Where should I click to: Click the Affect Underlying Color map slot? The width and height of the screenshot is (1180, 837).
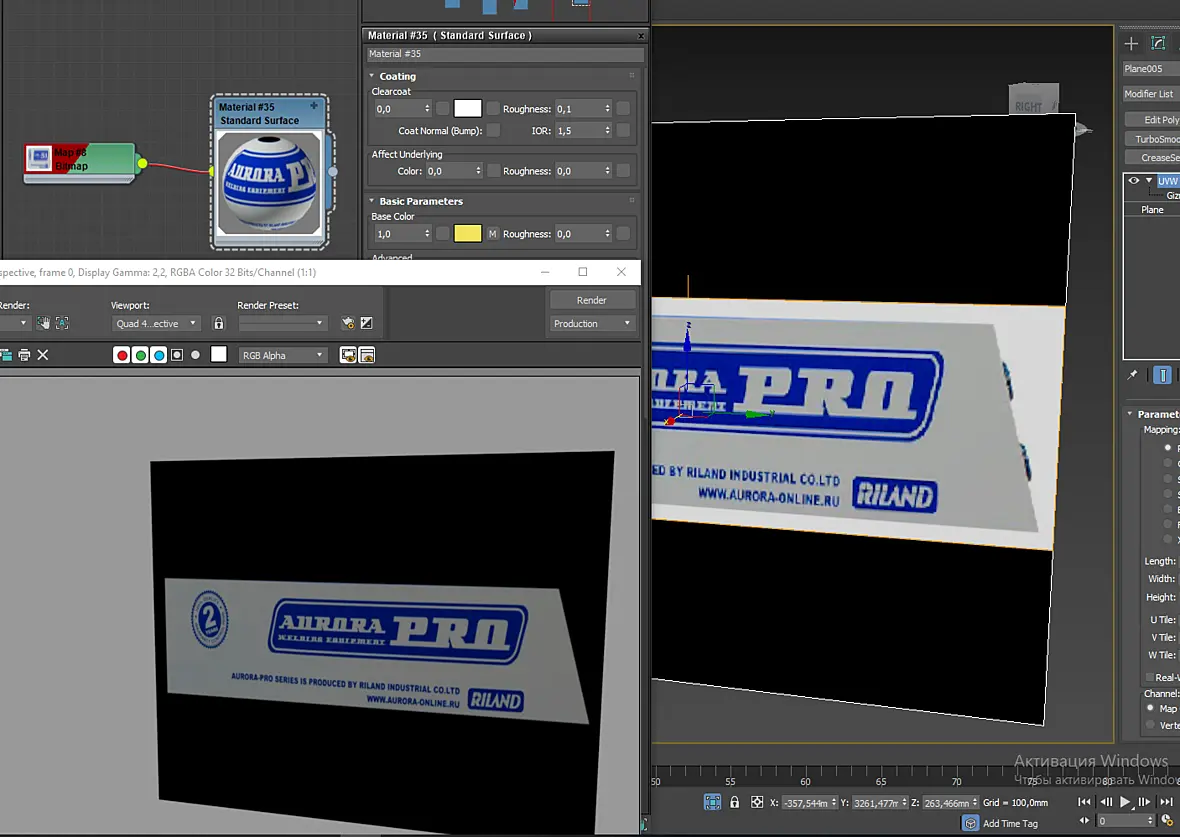(493, 171)
